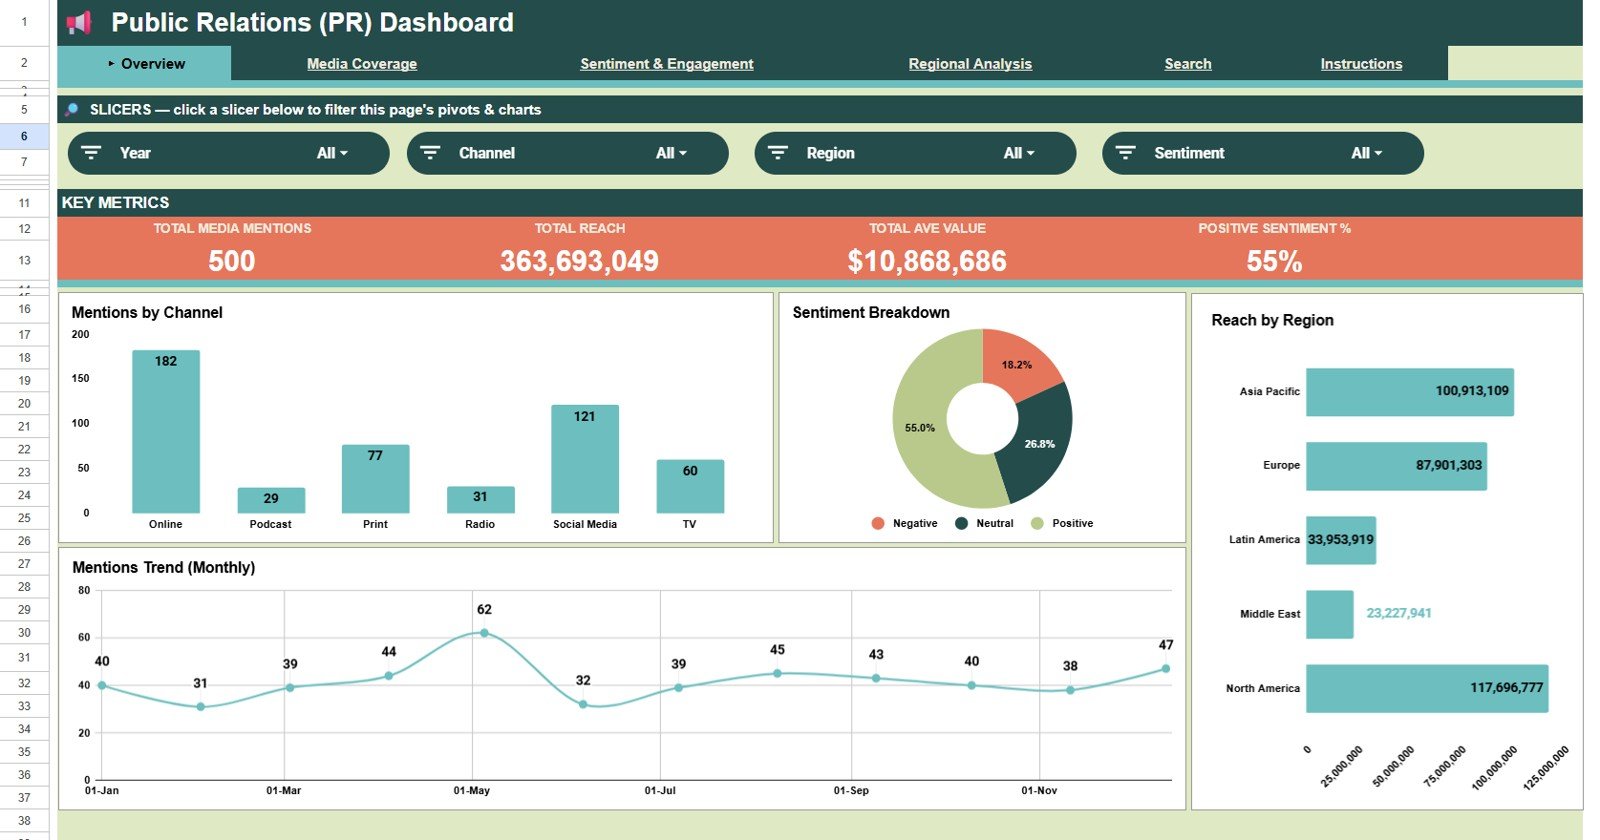This screenshot has width=1600, height=840.
Task: Select the Europe reach bar
Action: pyautogui.click(x=1396, y=466)
